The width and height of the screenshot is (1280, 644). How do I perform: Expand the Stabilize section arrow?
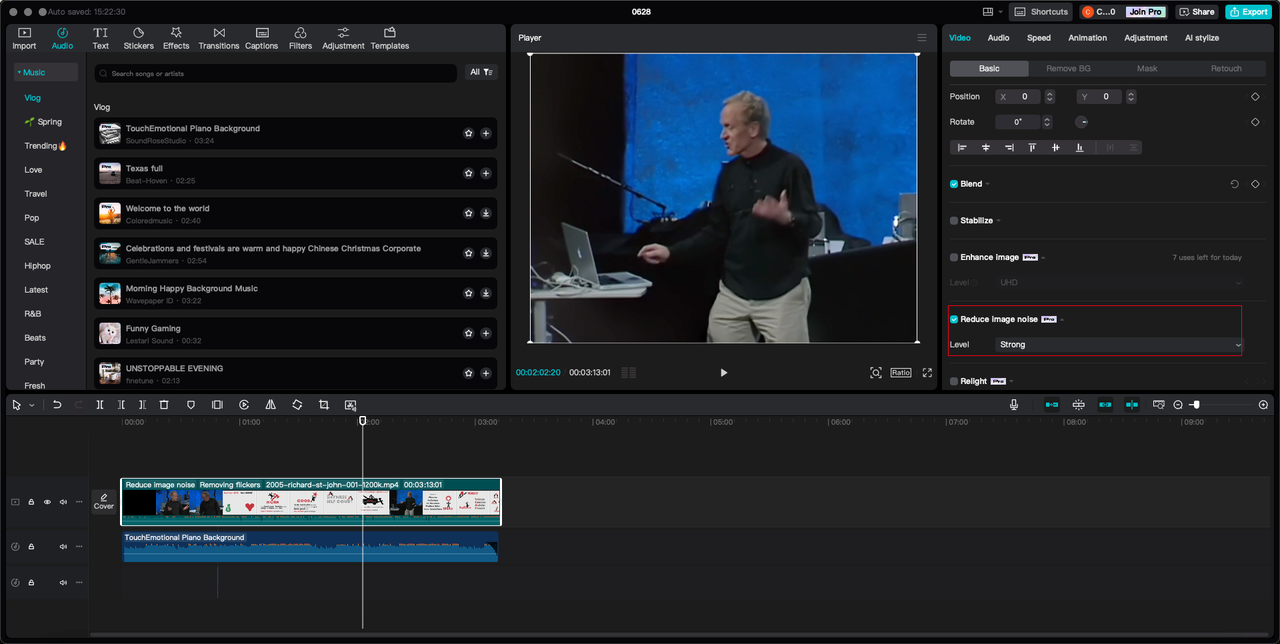pos(998,221)
